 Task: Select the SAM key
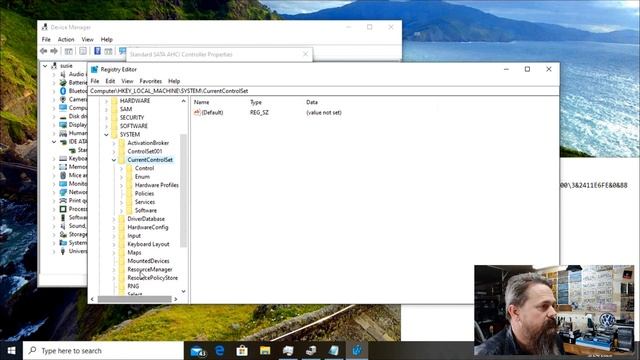coord(126,109)
